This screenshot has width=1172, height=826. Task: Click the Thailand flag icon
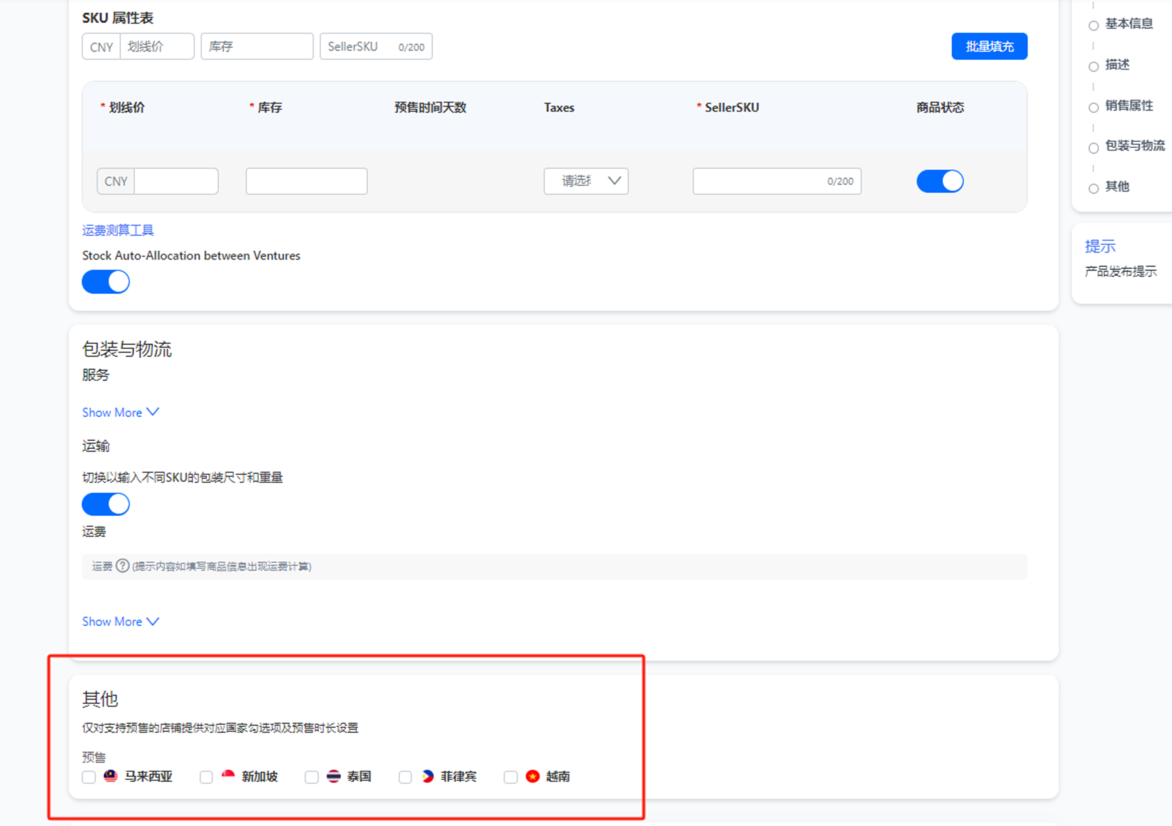334,776
